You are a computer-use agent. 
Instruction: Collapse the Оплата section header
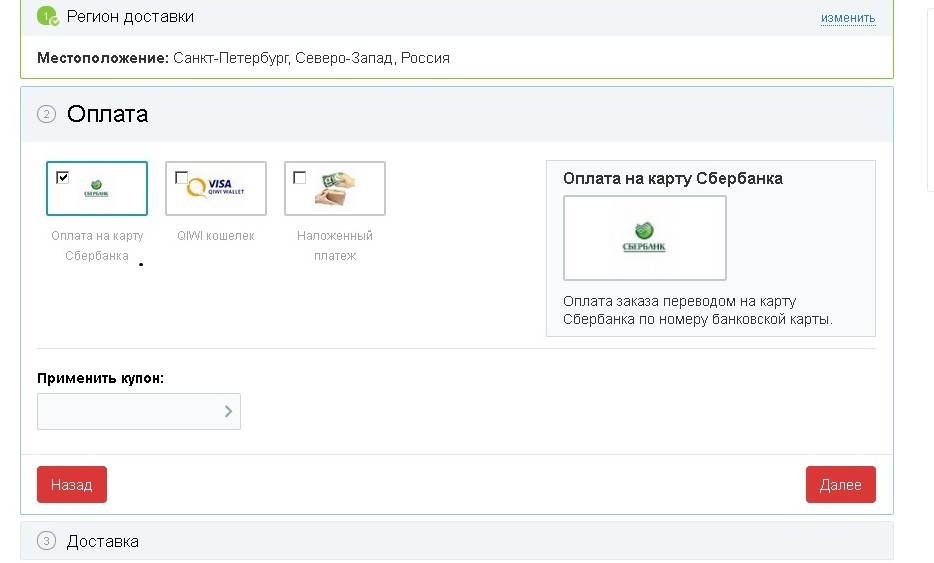(108, 114)
